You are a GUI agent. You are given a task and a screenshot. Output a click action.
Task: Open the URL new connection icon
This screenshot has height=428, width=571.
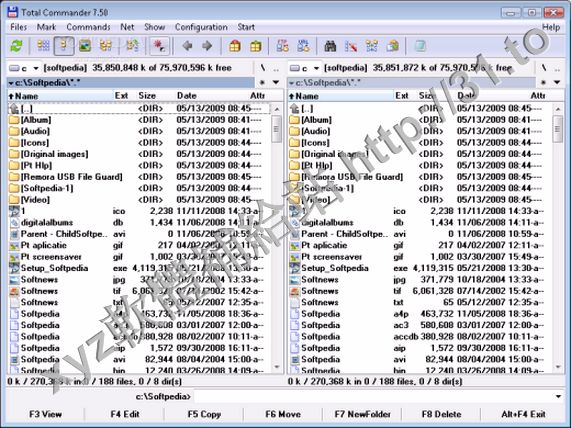pyautogui.click(x=303, y=46)
